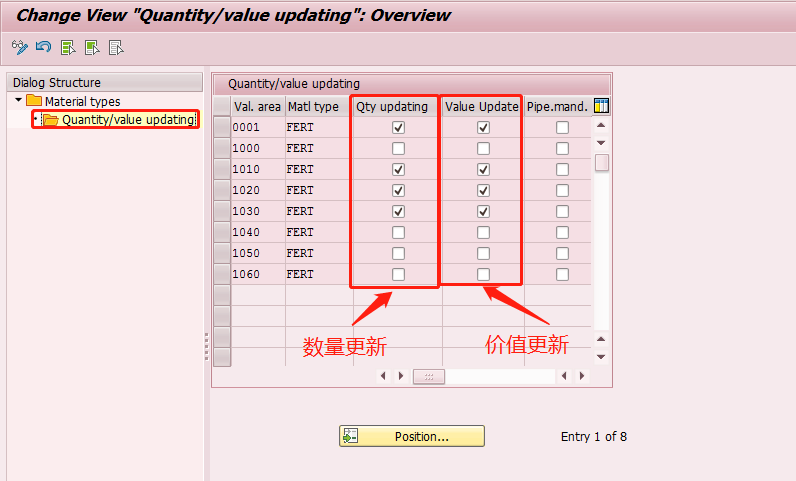Enable Qty updating for val. area 1050
796x481 pixels.
click(399, 253)
